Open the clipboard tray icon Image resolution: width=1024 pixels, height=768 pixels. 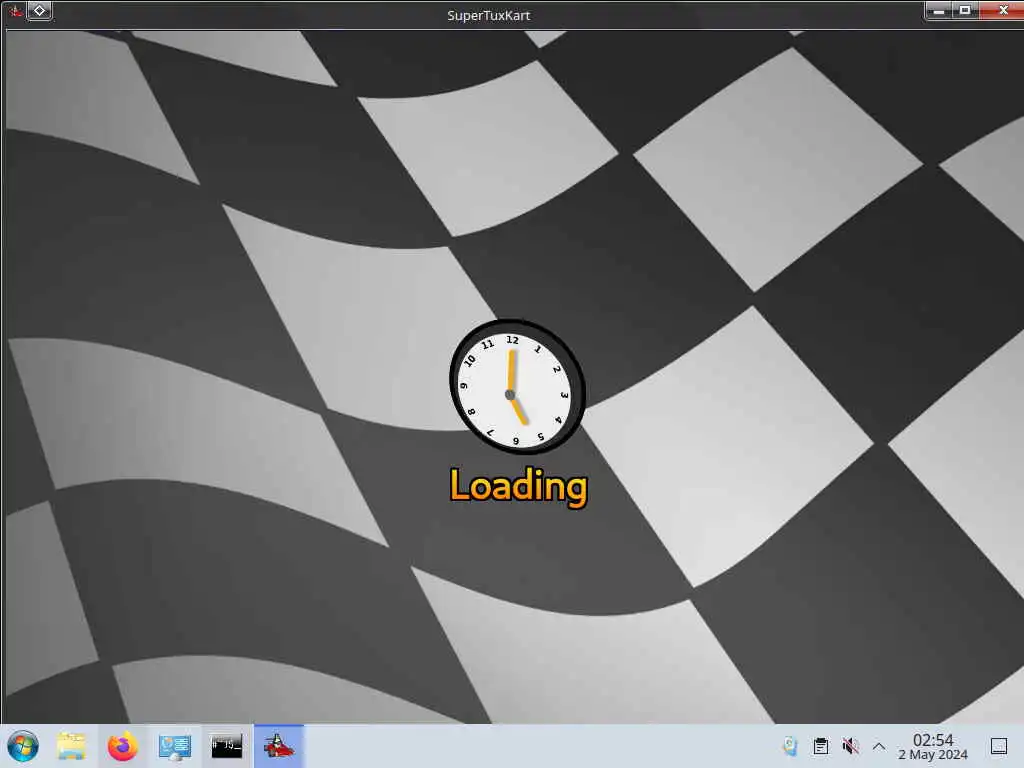(821, 746)
